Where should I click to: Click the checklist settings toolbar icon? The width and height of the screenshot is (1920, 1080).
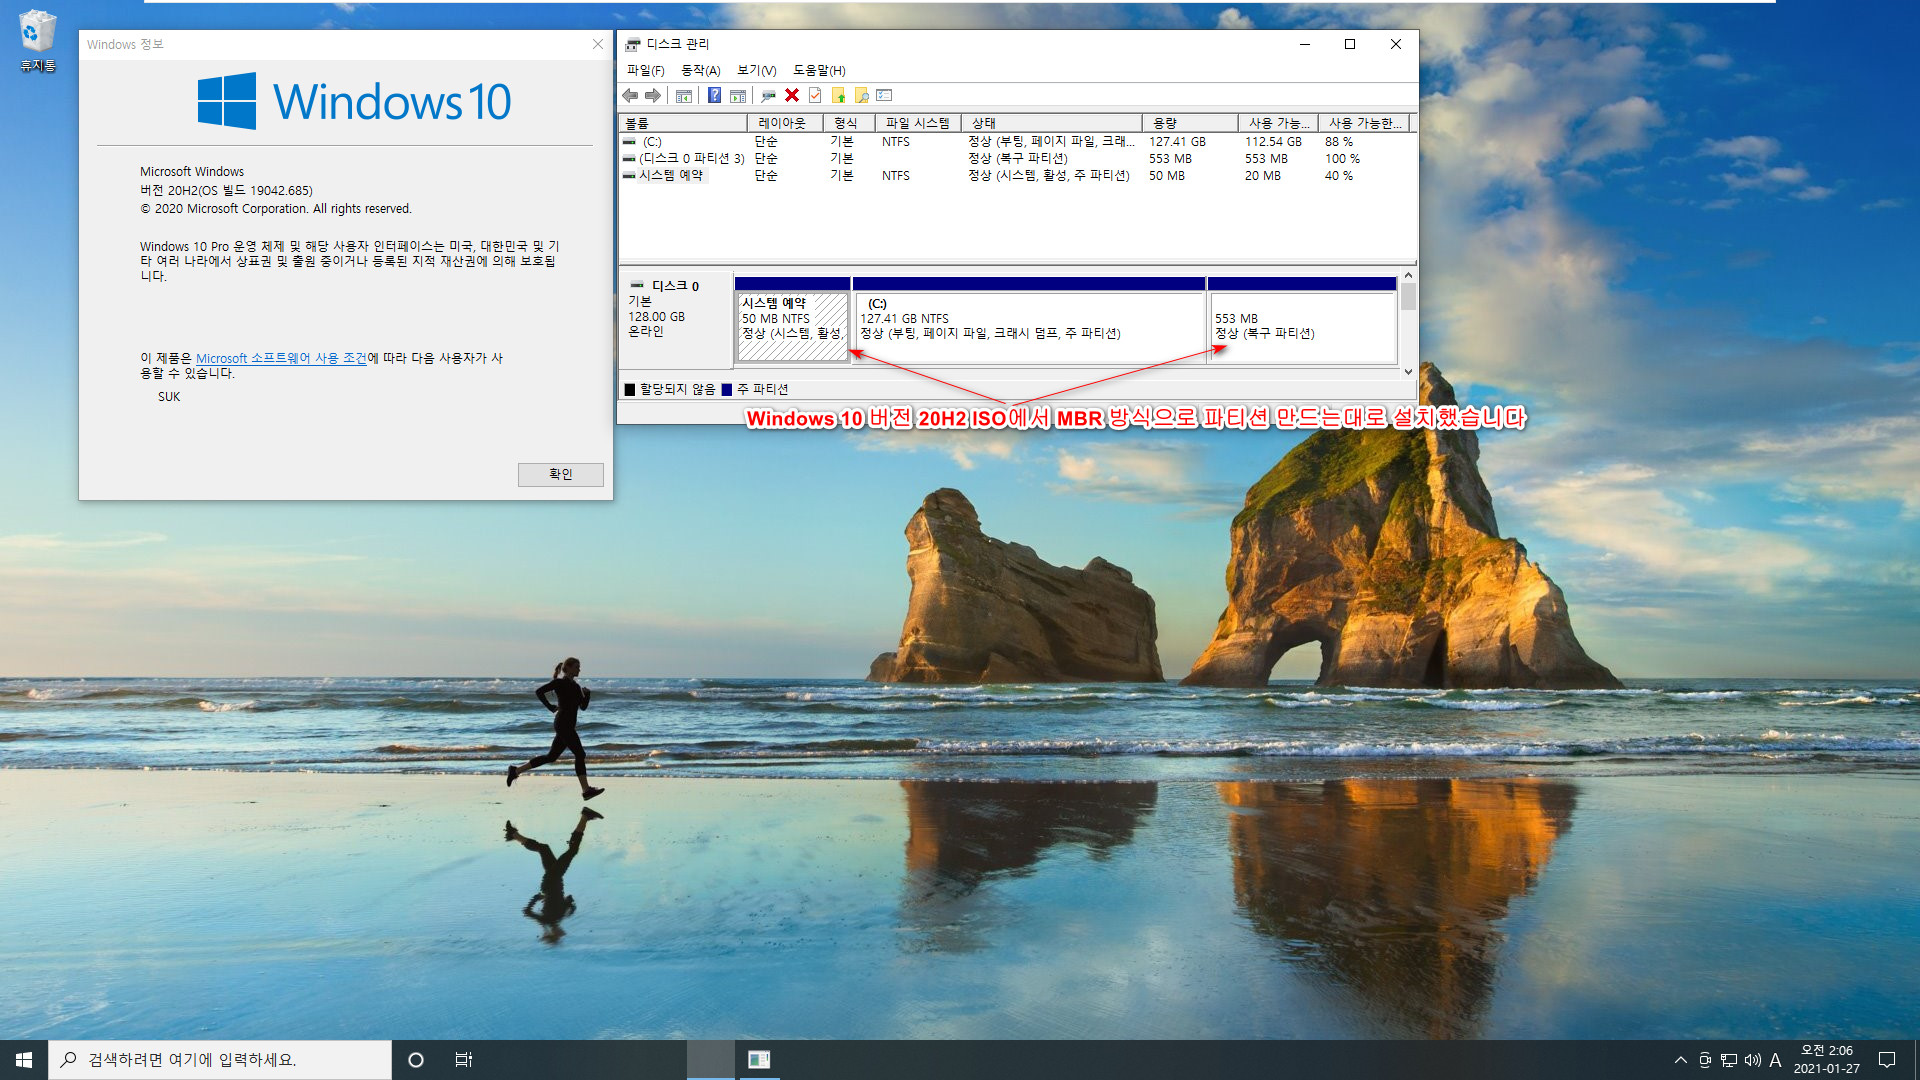tap(884, 95)
